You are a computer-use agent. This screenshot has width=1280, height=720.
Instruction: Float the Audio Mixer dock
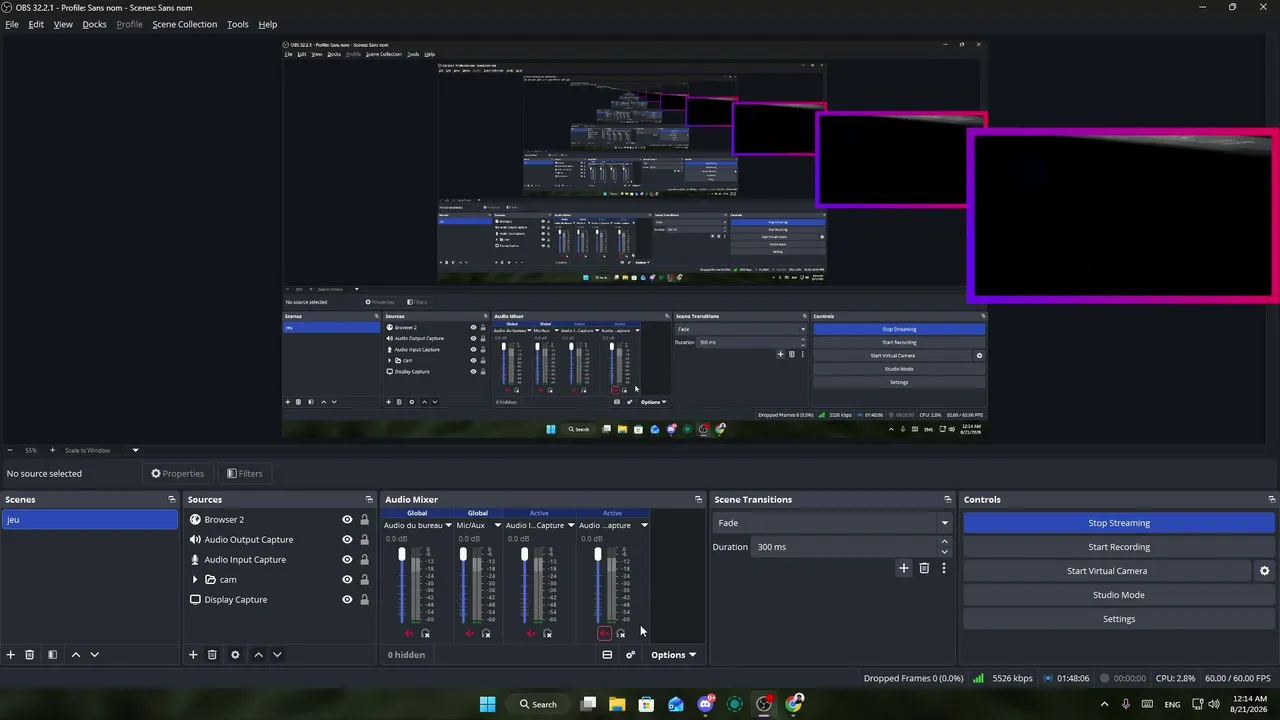click(x=698, y=499)
